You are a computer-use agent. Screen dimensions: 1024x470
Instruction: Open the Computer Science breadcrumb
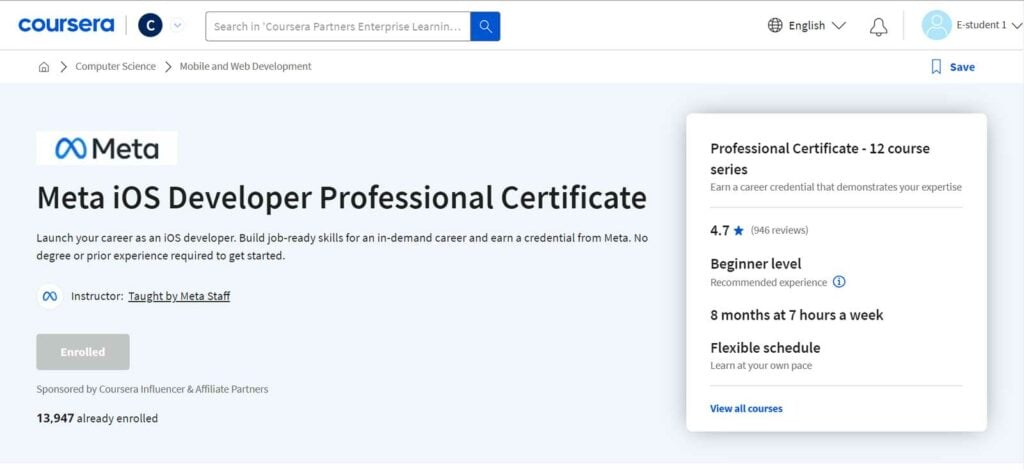116,66
